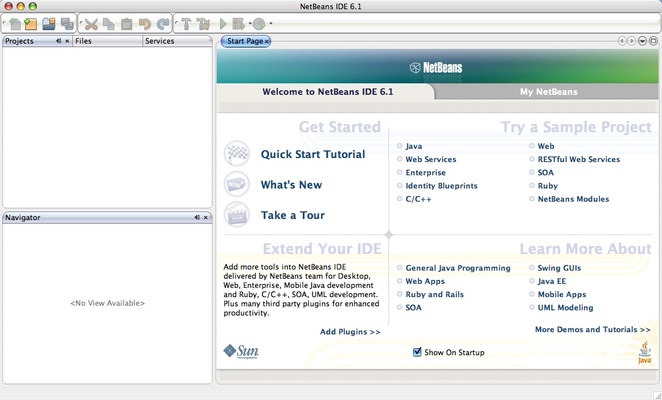Viewport: 662px width, 400px height.
Task: Open the Debug button dropdown arrow
Action: click(250, 24)
